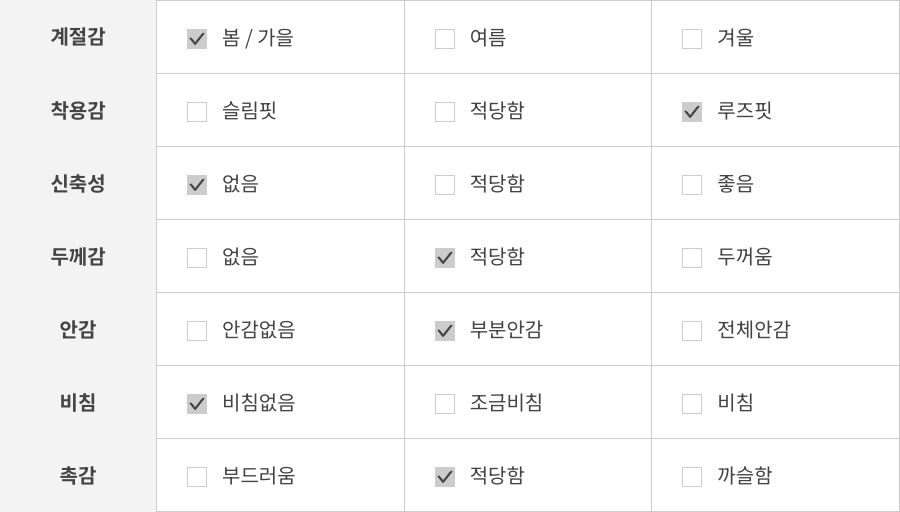The height and width of the screenshot is (512, 900).
Task: Uncheck 적당함 in the 두께감 row
Action: pyautogui.click(x=445, y=258)
